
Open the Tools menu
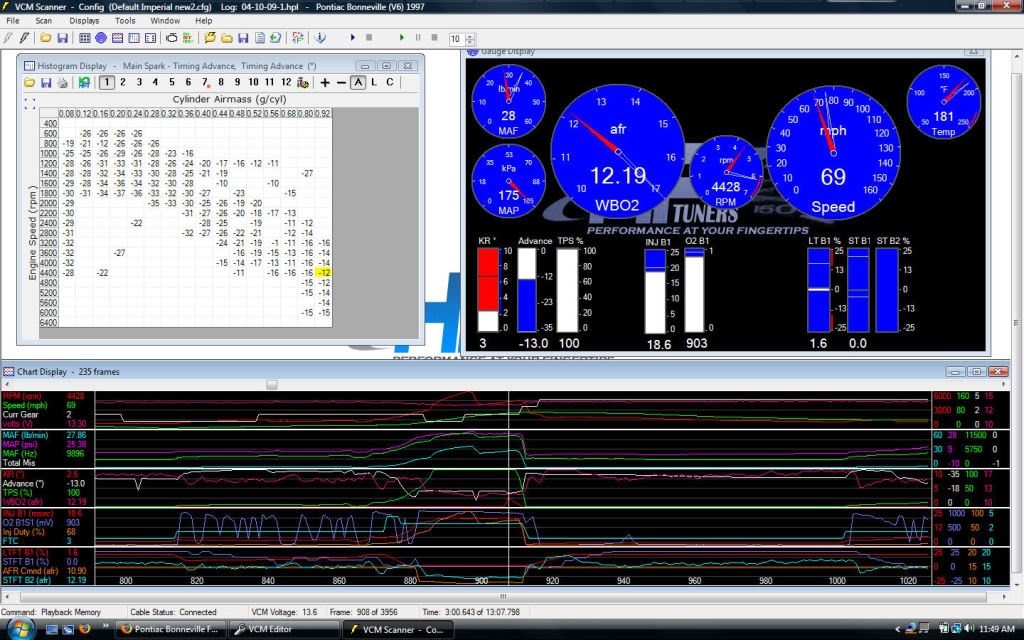click(x=125, y=21)
